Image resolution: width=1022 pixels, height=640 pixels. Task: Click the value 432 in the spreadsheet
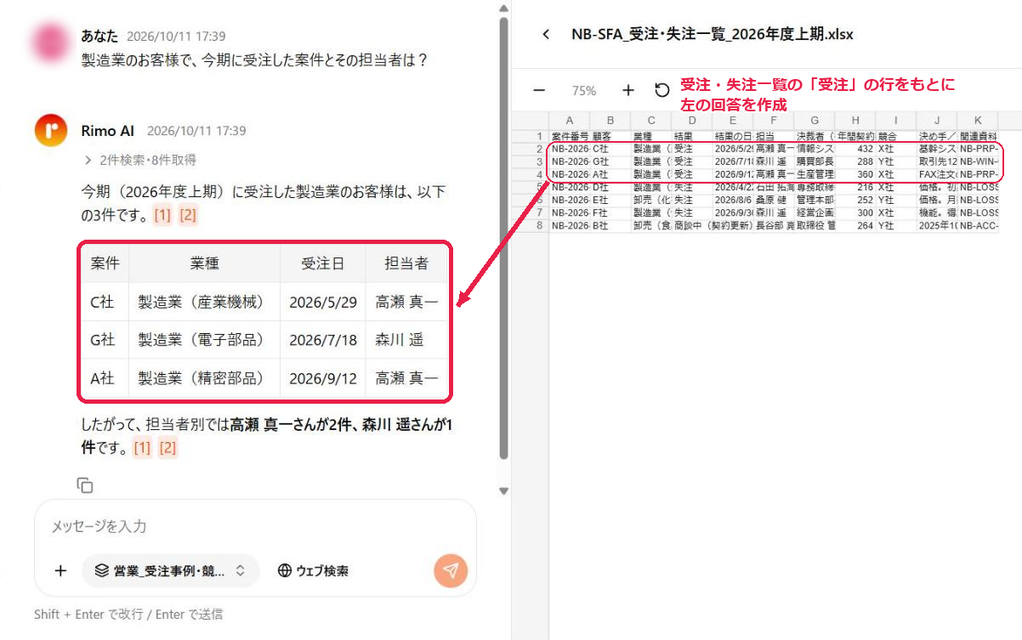click(x=865, y=149)
